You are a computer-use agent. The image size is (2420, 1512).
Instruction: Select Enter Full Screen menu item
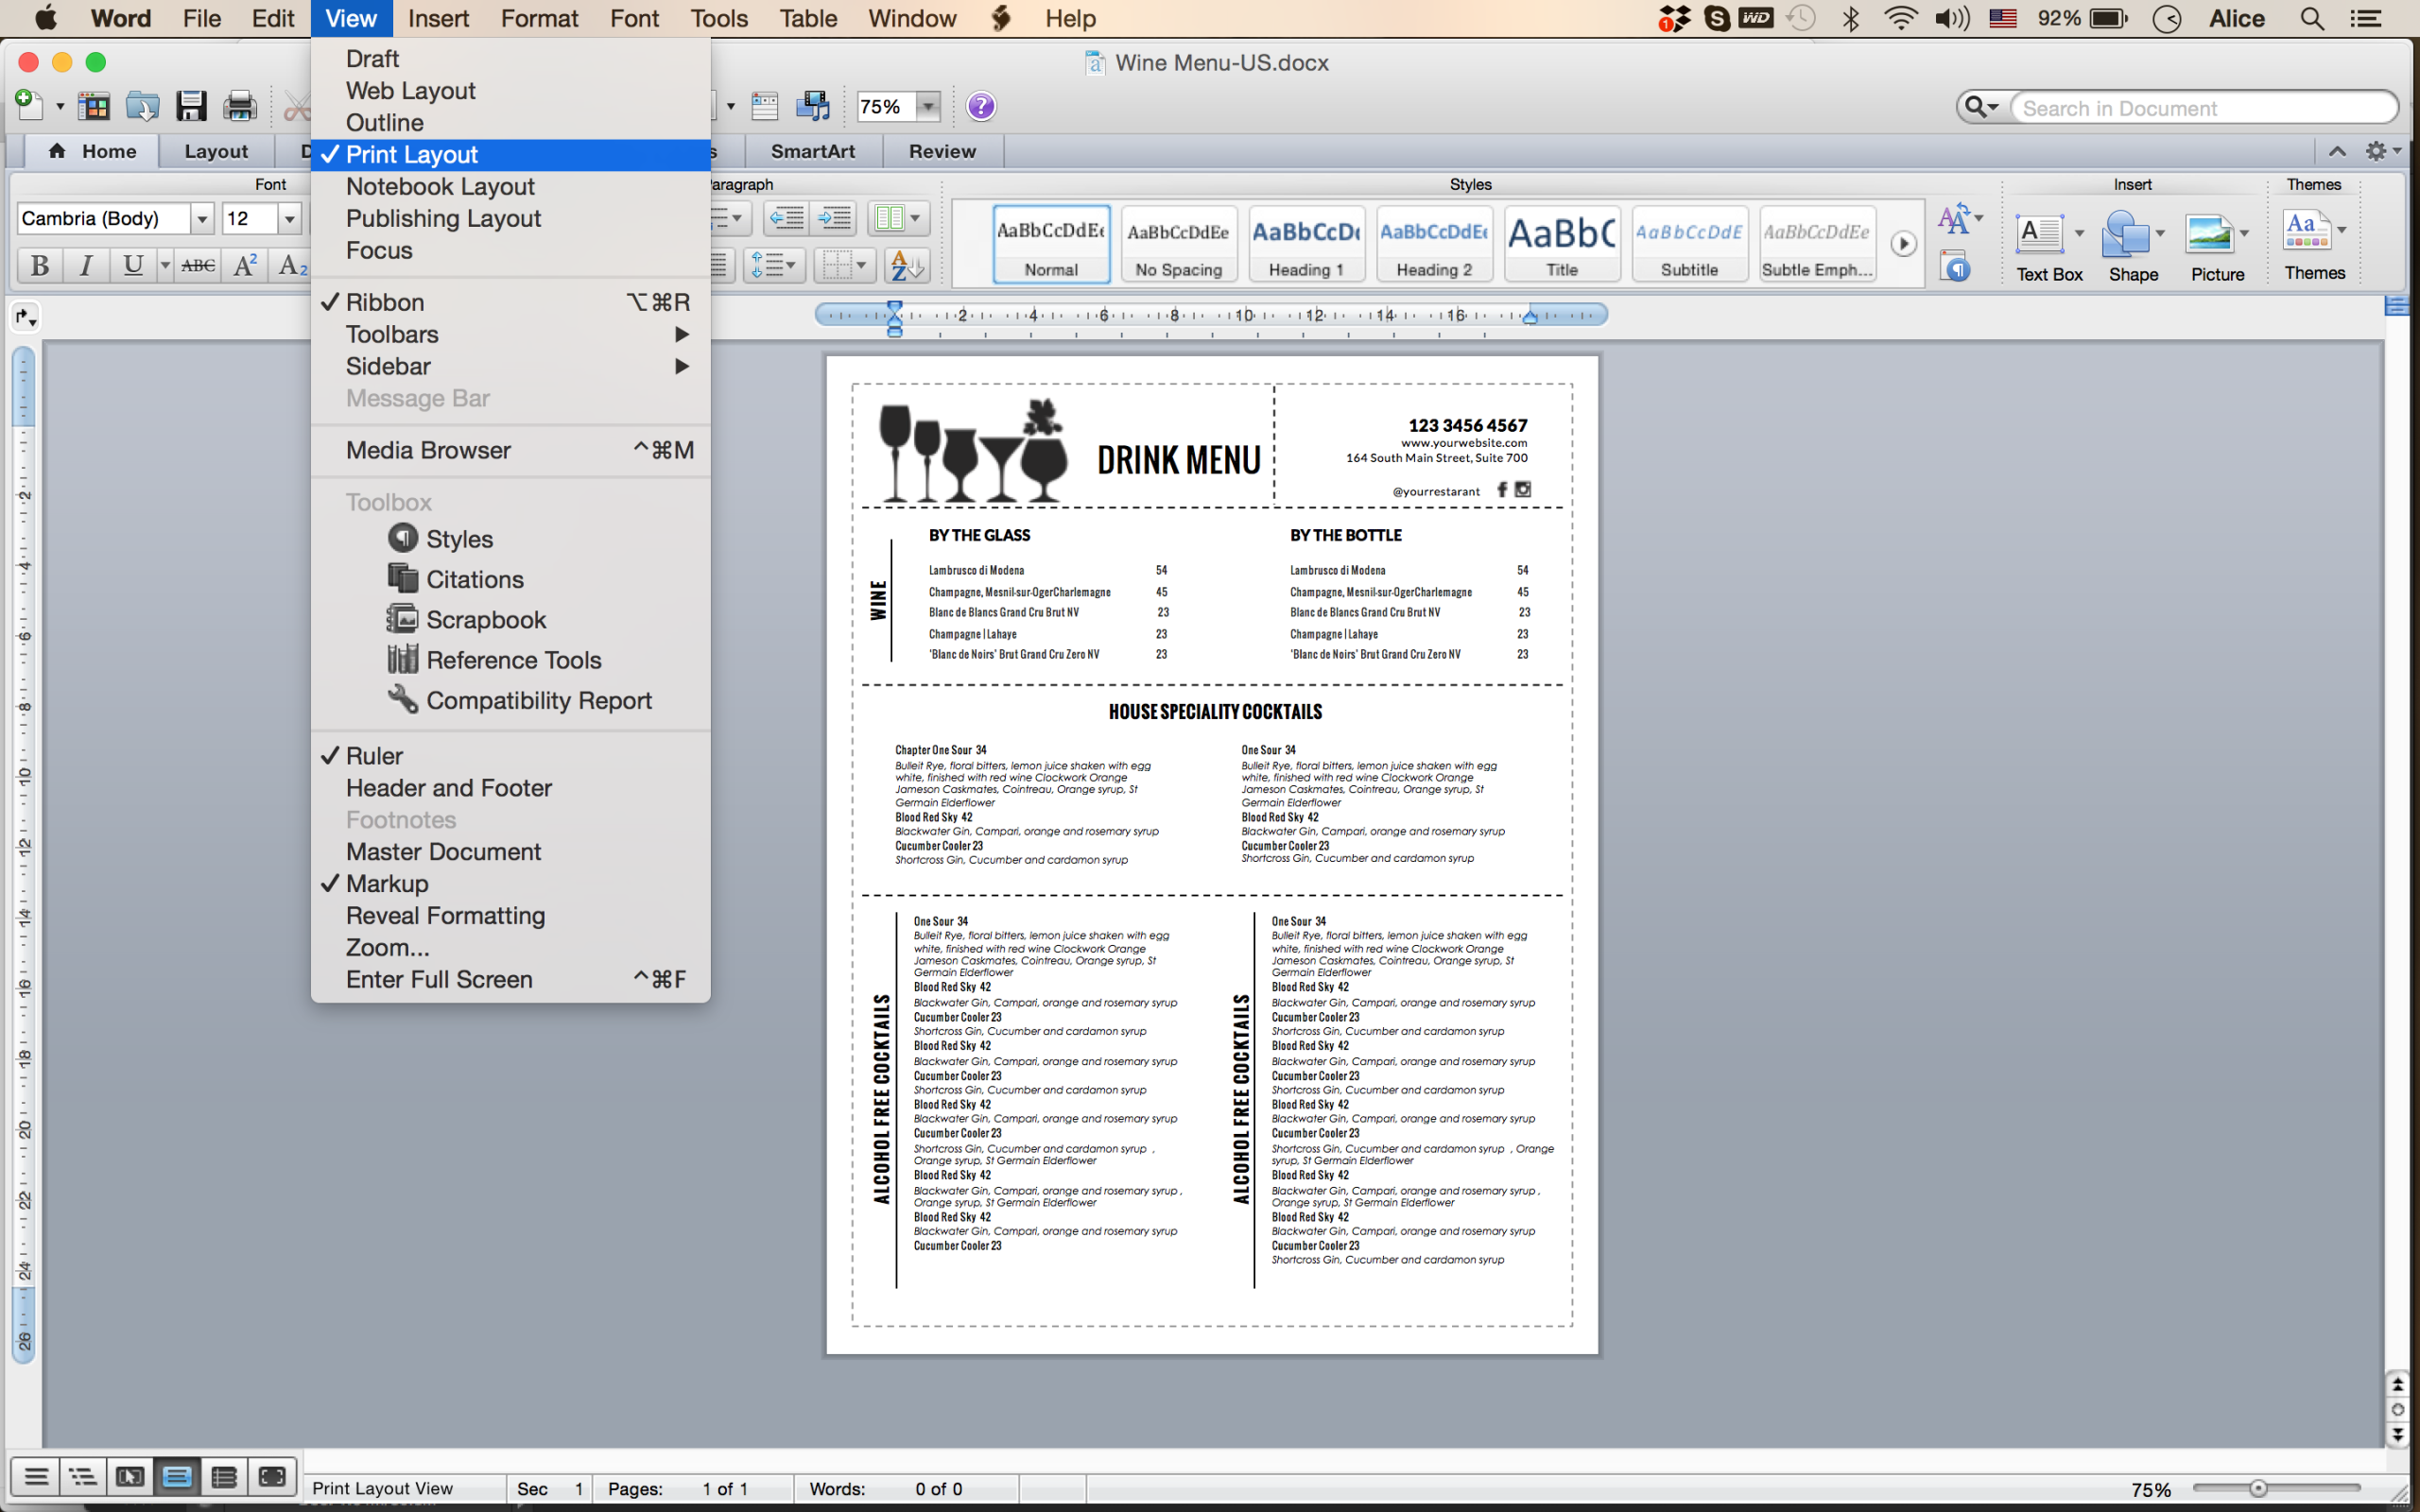click(510, 980)
